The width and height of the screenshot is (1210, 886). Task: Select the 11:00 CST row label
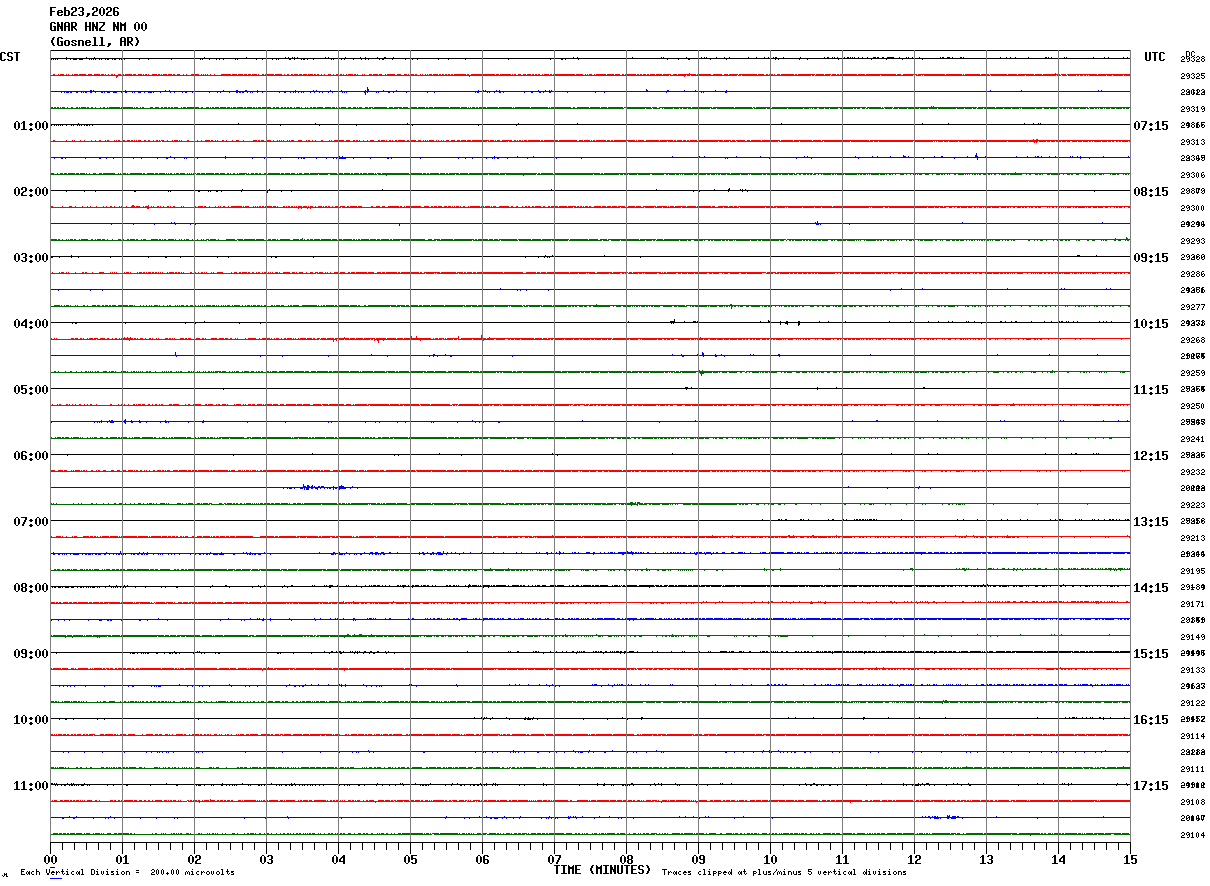(x=31, y=785)
